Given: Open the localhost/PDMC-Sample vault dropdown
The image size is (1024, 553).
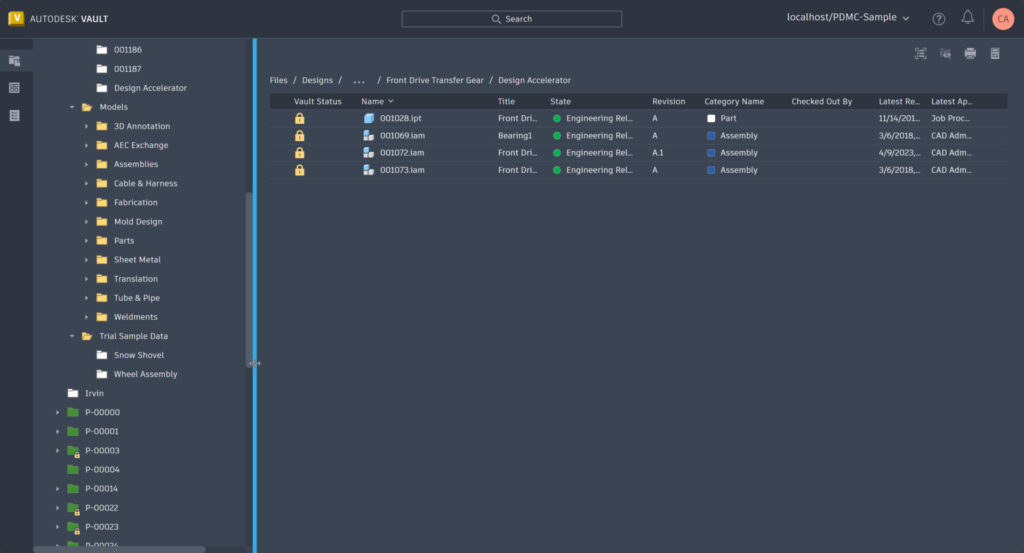Looking at the screenshot, I should click(x=848, y=18).
